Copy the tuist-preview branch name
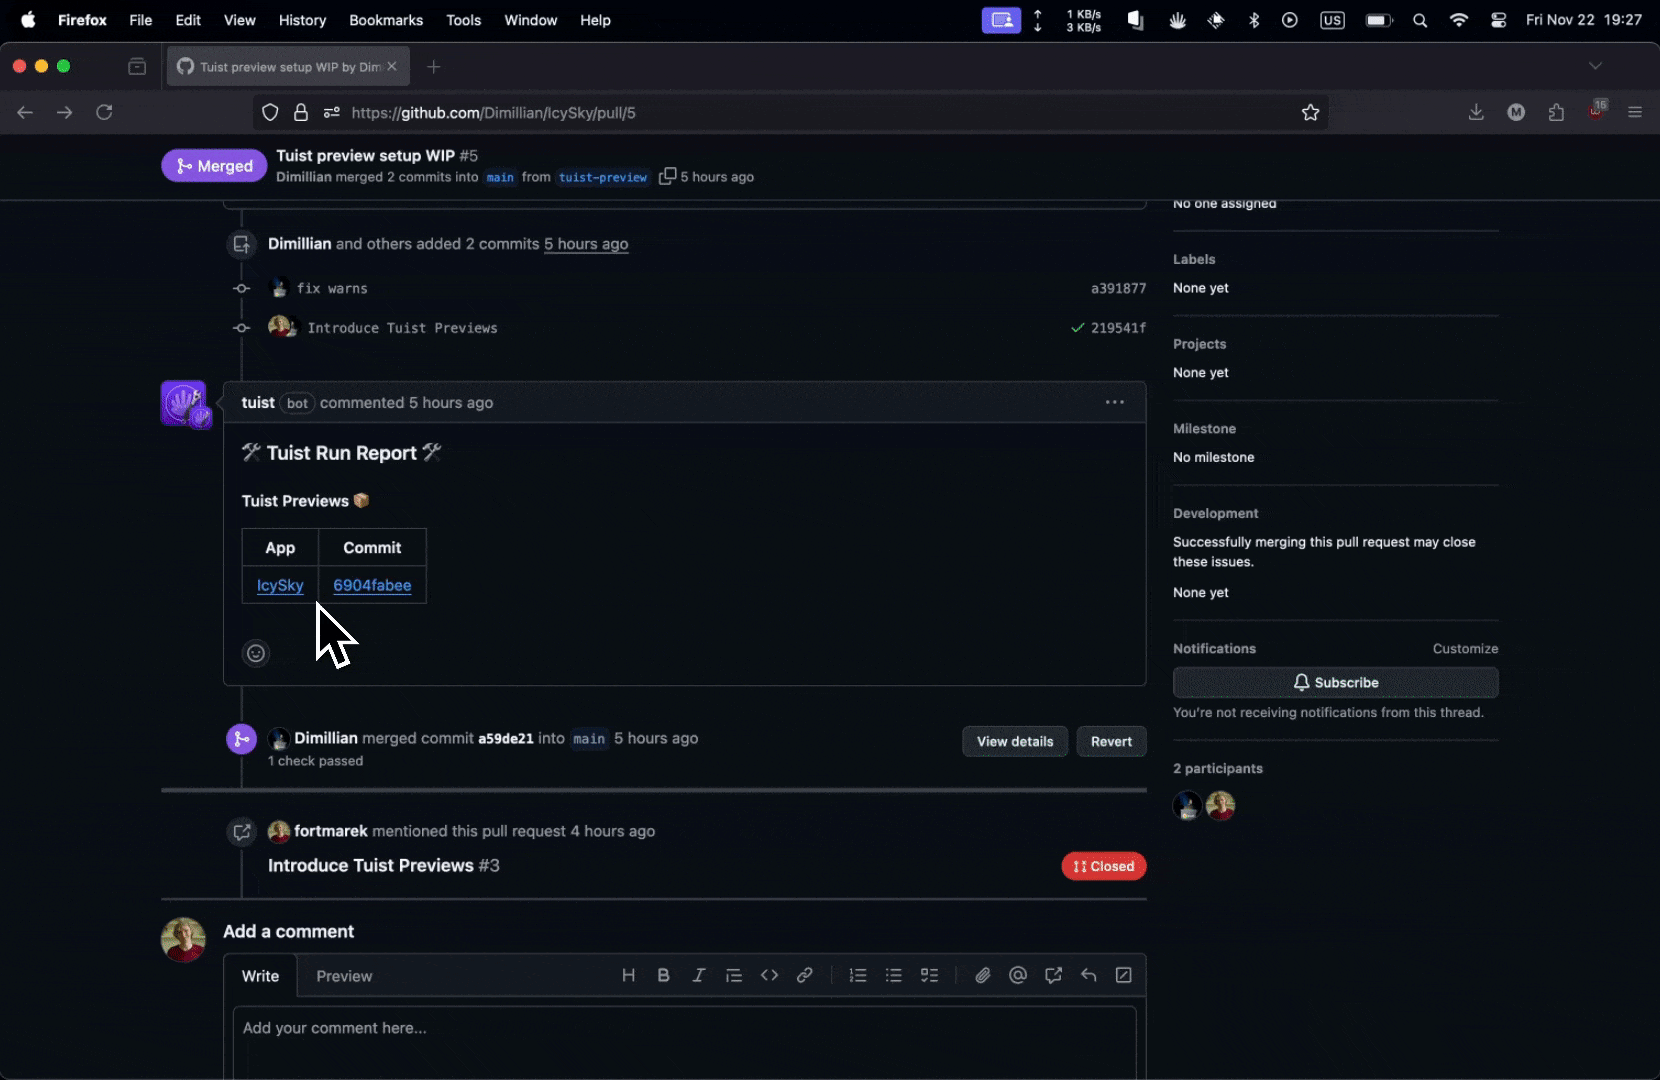 [667, 177]
